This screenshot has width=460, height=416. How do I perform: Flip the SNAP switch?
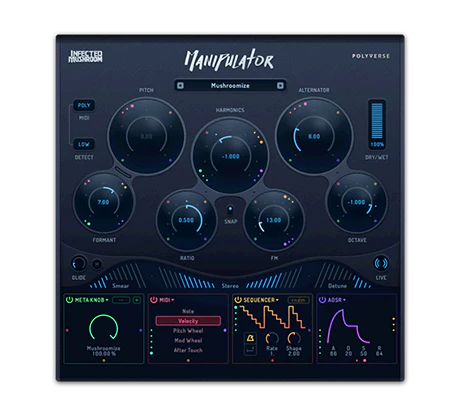tap(230, 210)
